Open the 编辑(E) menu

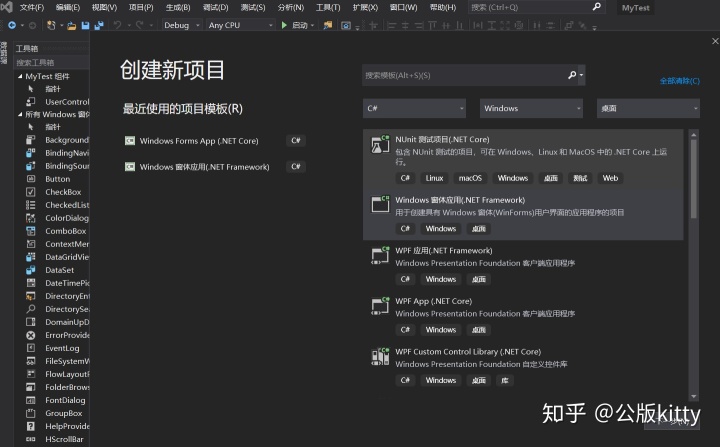68,7
